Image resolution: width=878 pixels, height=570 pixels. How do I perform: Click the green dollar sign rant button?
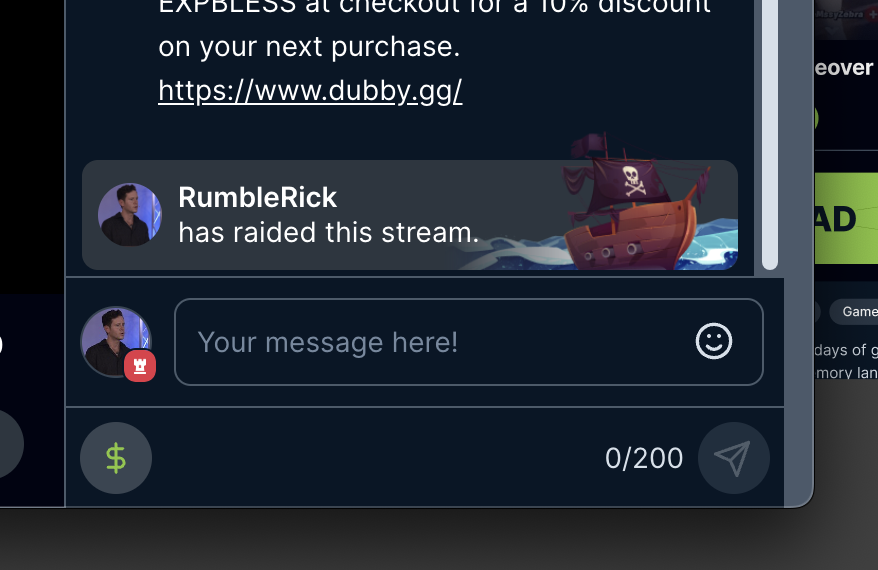point(116,458)
